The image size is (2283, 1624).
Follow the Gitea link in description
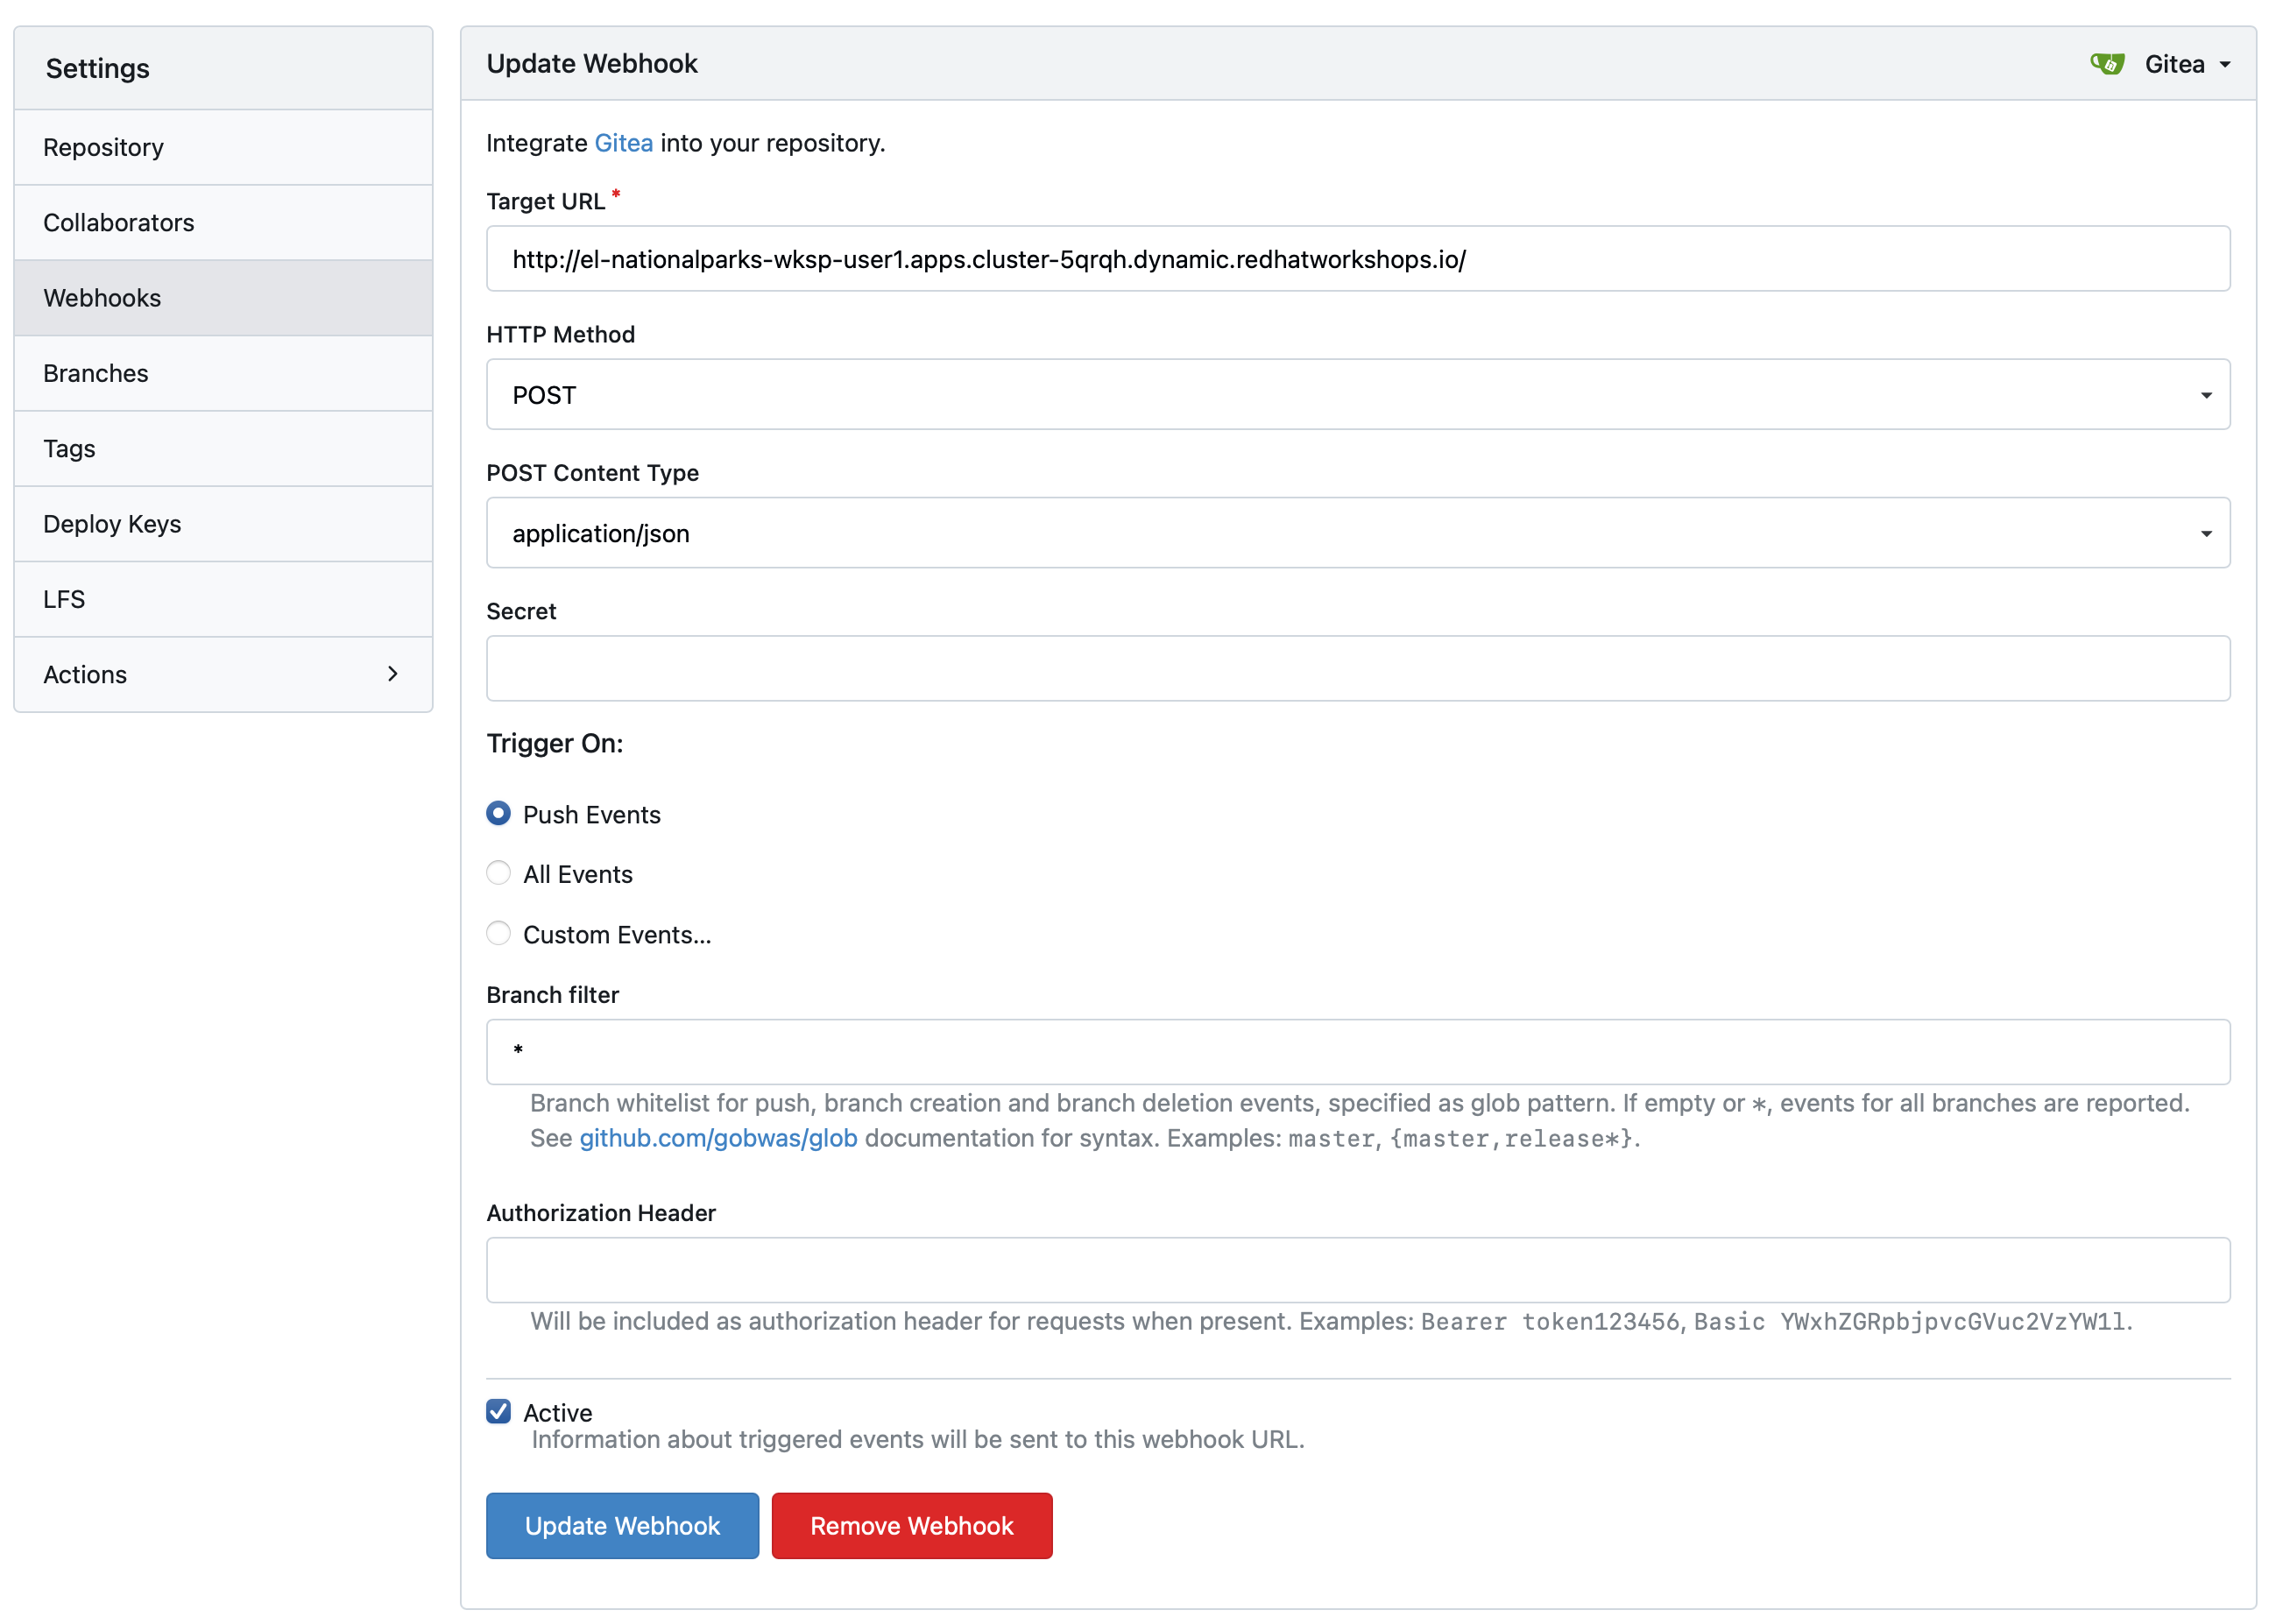click(623, 143)
